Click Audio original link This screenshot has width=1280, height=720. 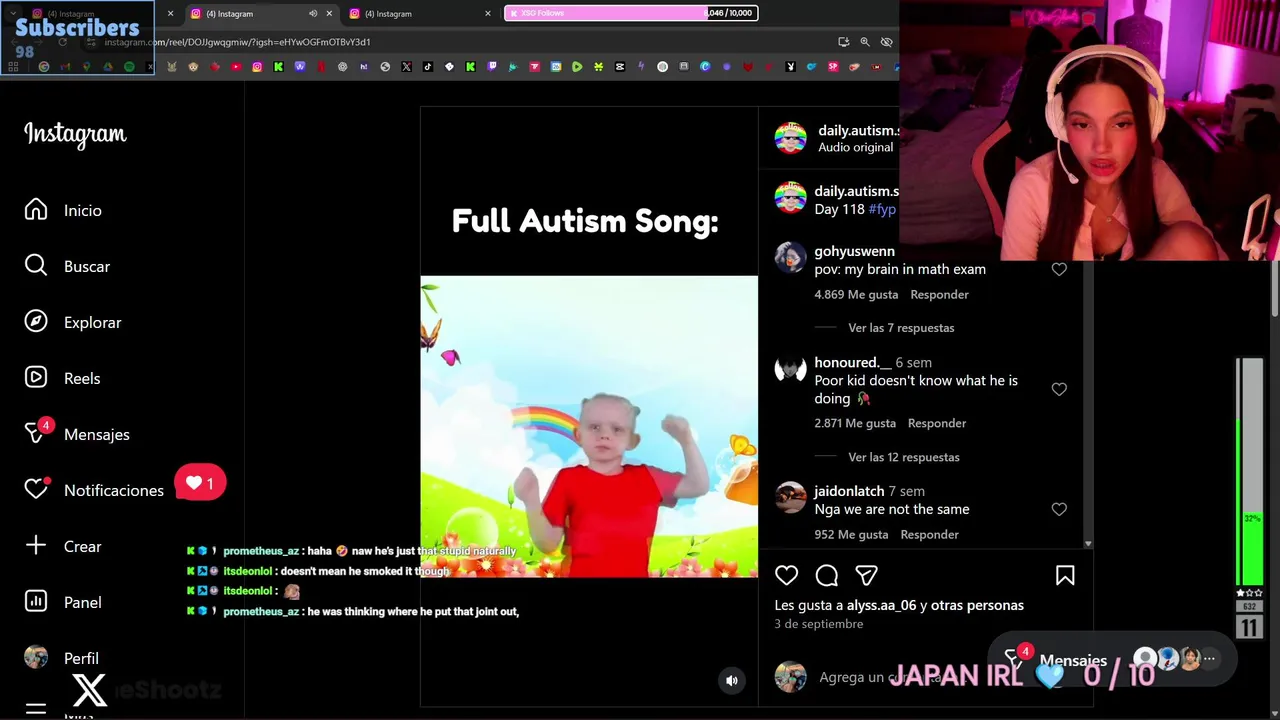(855, 148)
